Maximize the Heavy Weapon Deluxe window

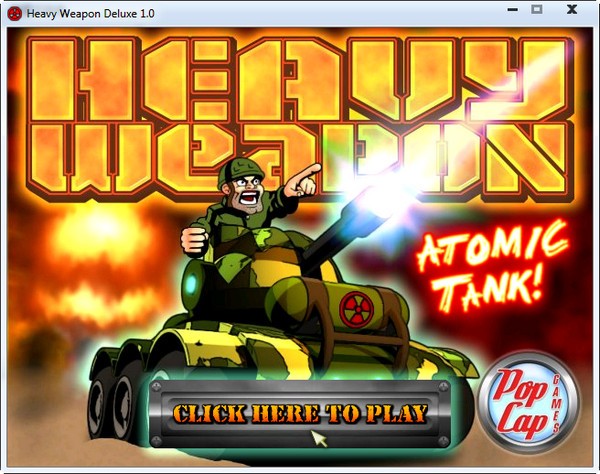tap(536, 10)
